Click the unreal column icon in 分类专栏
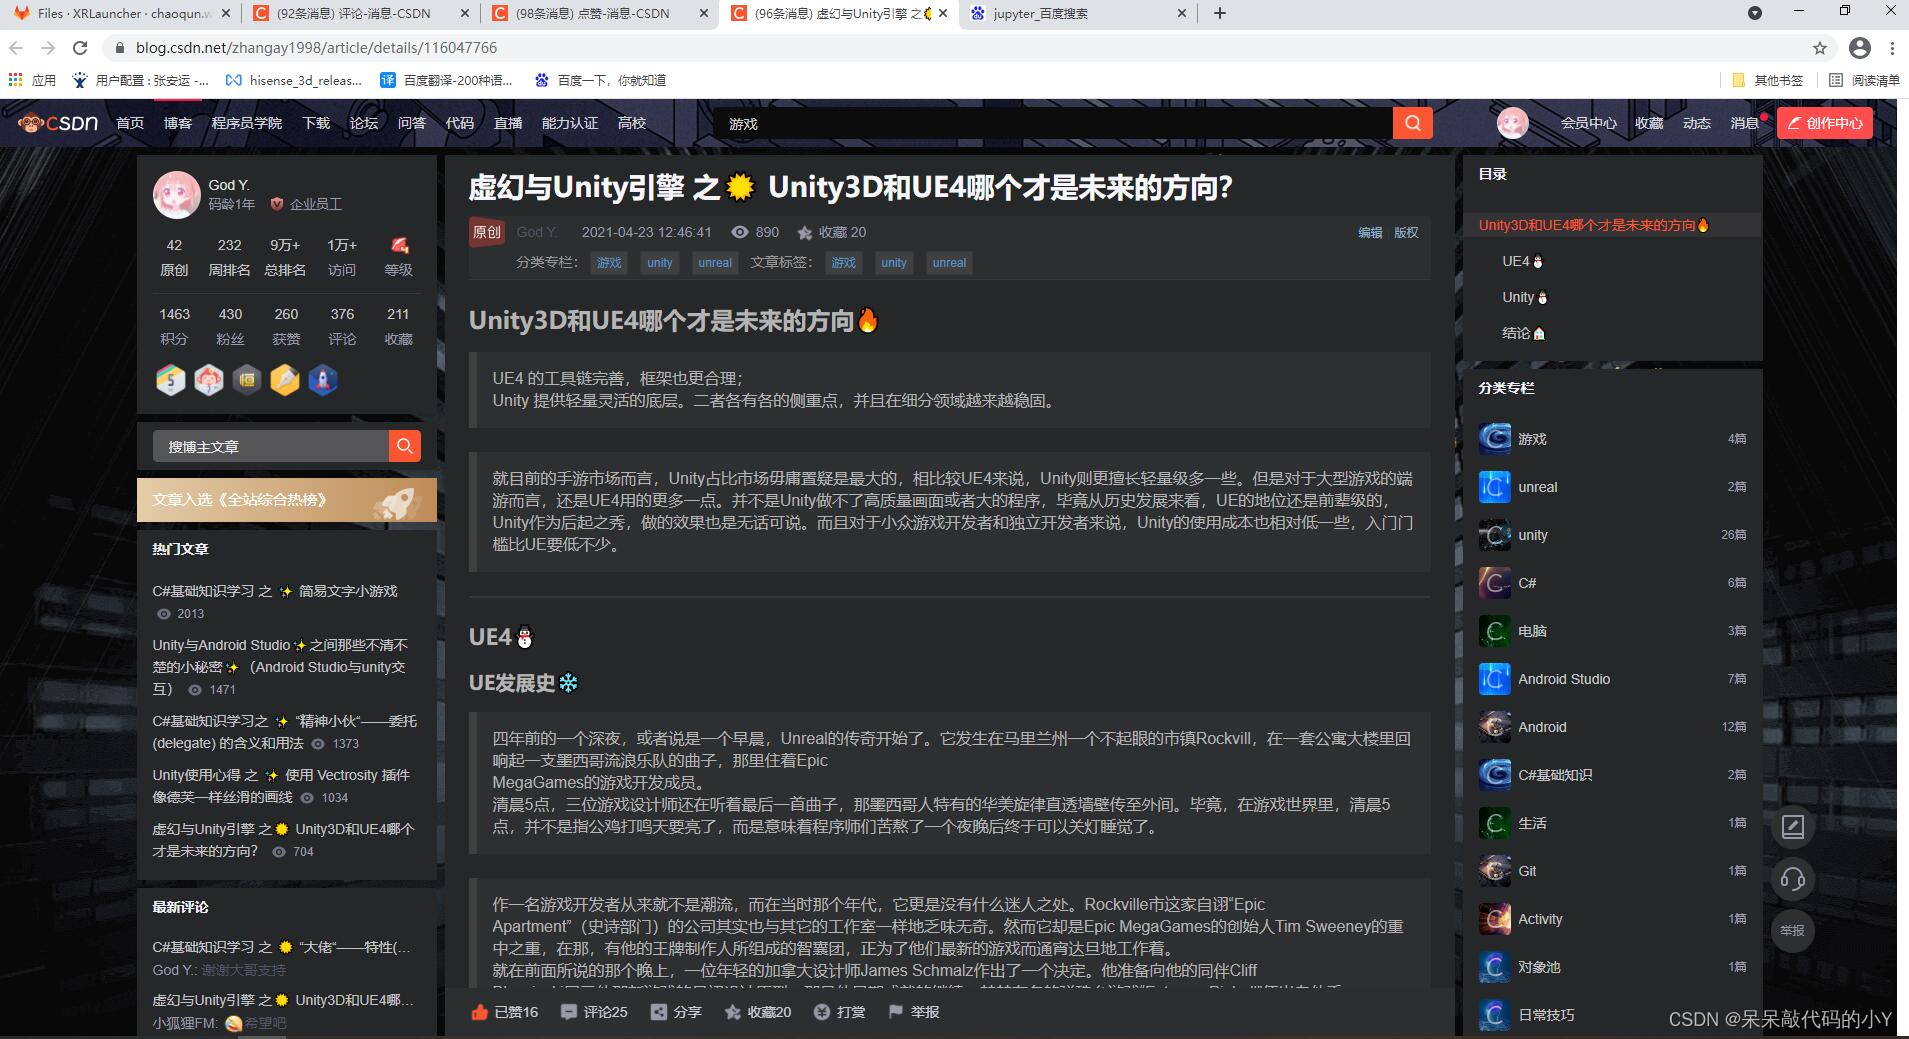Image resolution: width=1909 pixels, height=1039 pixels. (x=1494, y=486)
